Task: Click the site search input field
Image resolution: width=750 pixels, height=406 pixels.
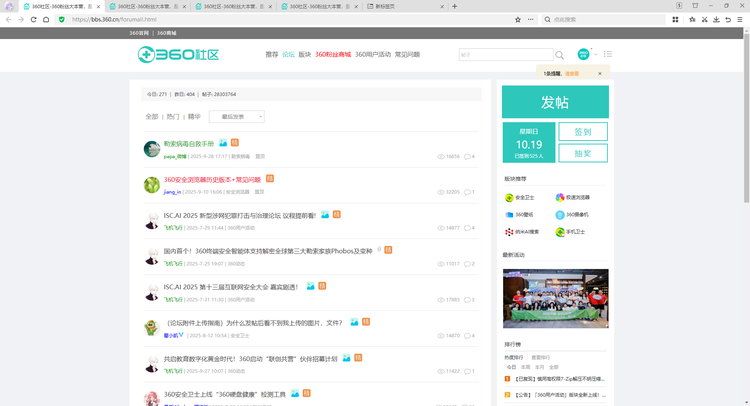Action: point(506,55)
